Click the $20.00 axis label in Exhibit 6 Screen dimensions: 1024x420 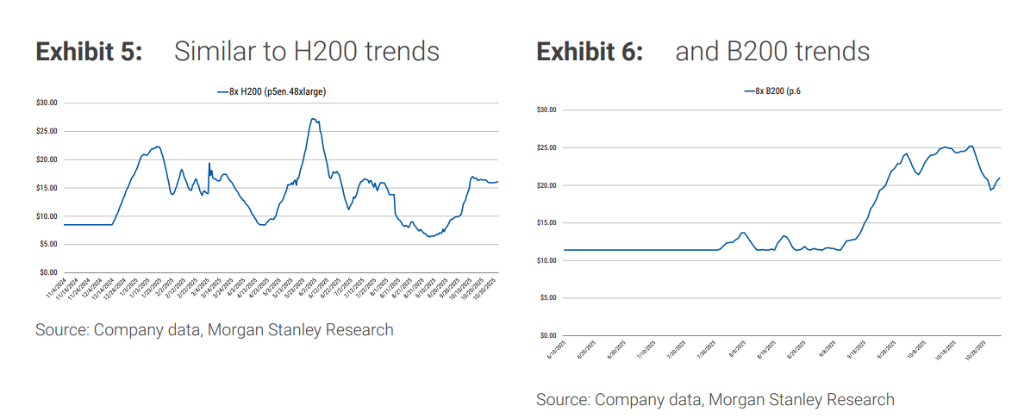click(547, 185)
